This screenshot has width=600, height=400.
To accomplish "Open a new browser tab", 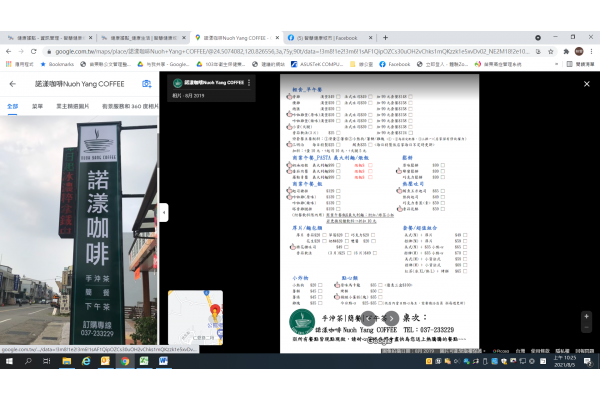I will pos(385,38).
